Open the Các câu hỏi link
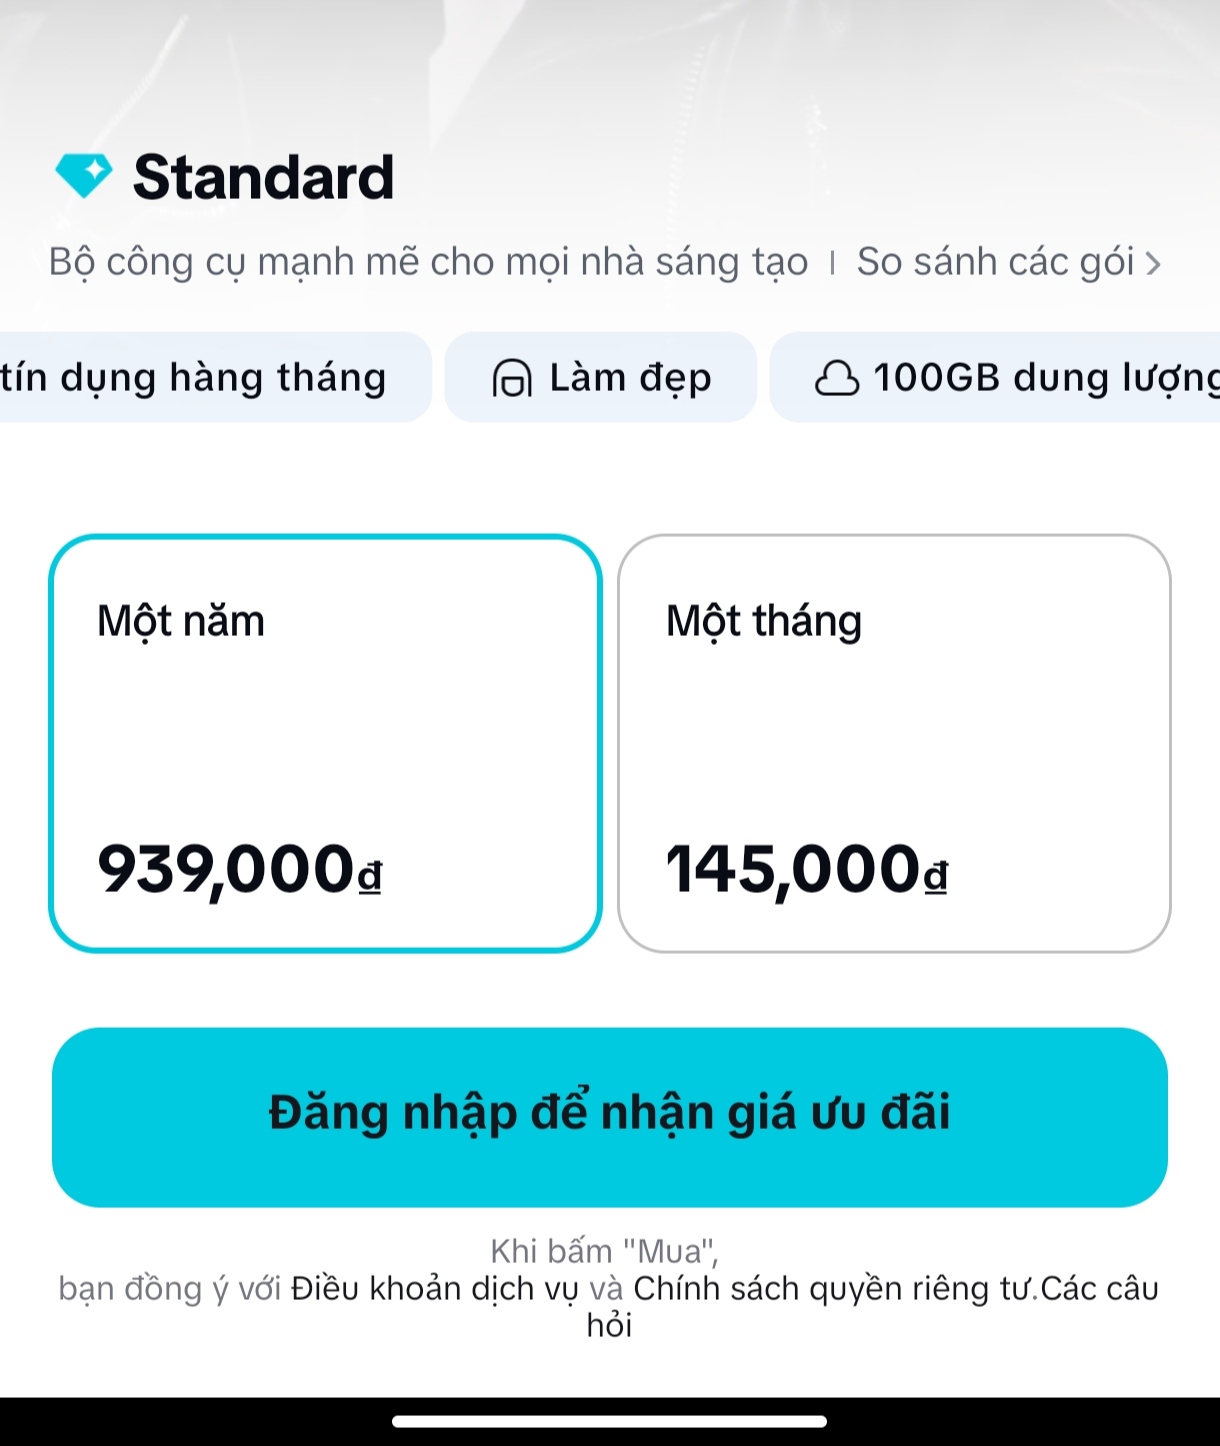The image size is (1220, 1446). point(1098,1288)
